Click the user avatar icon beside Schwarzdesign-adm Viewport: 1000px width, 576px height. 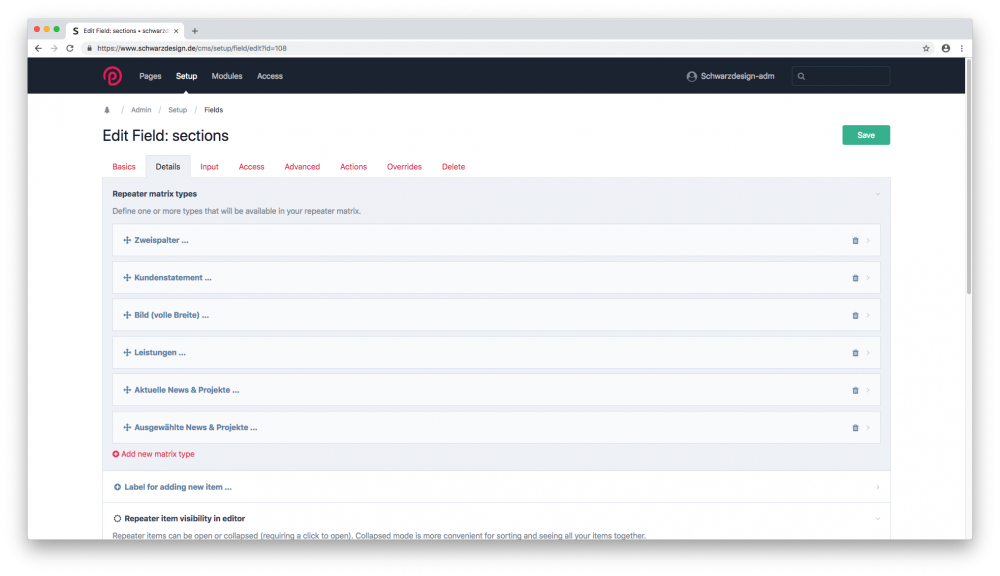pyautogui.click(x=691, y=76)
